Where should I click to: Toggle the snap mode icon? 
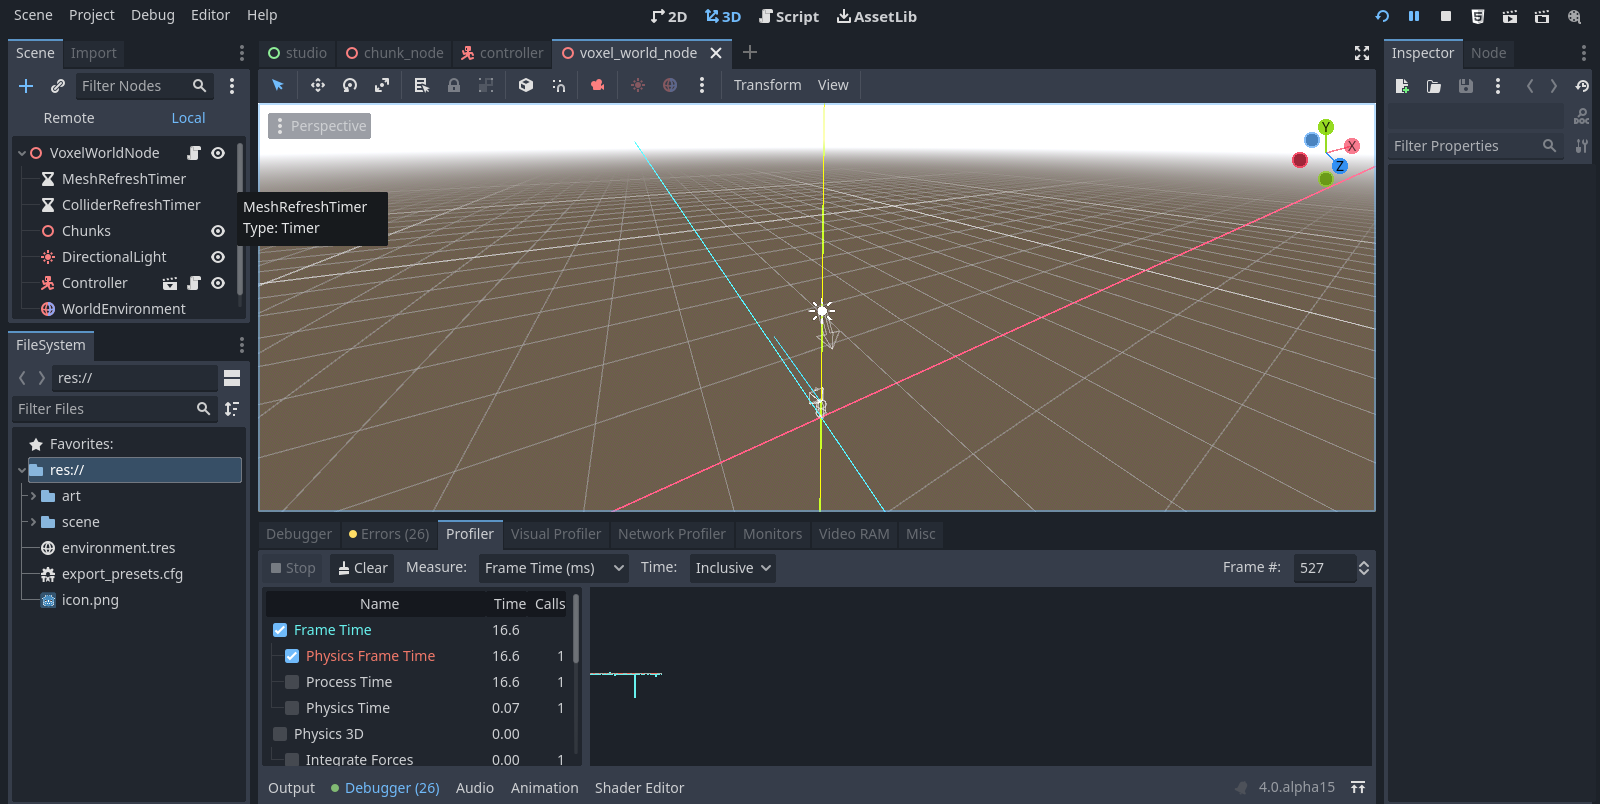click(x=558, y=85)
